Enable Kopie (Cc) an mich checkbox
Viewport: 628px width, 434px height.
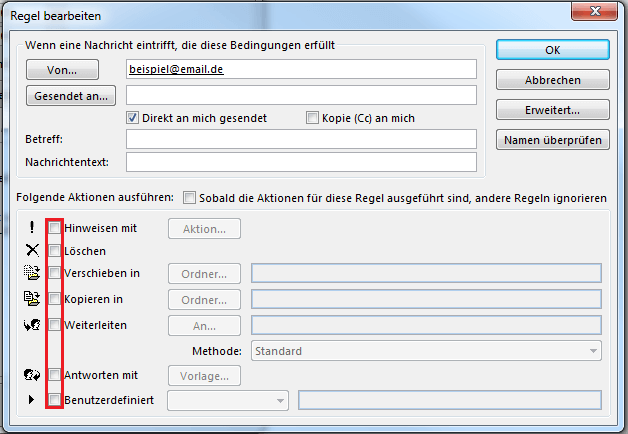[x=312, y=118]
